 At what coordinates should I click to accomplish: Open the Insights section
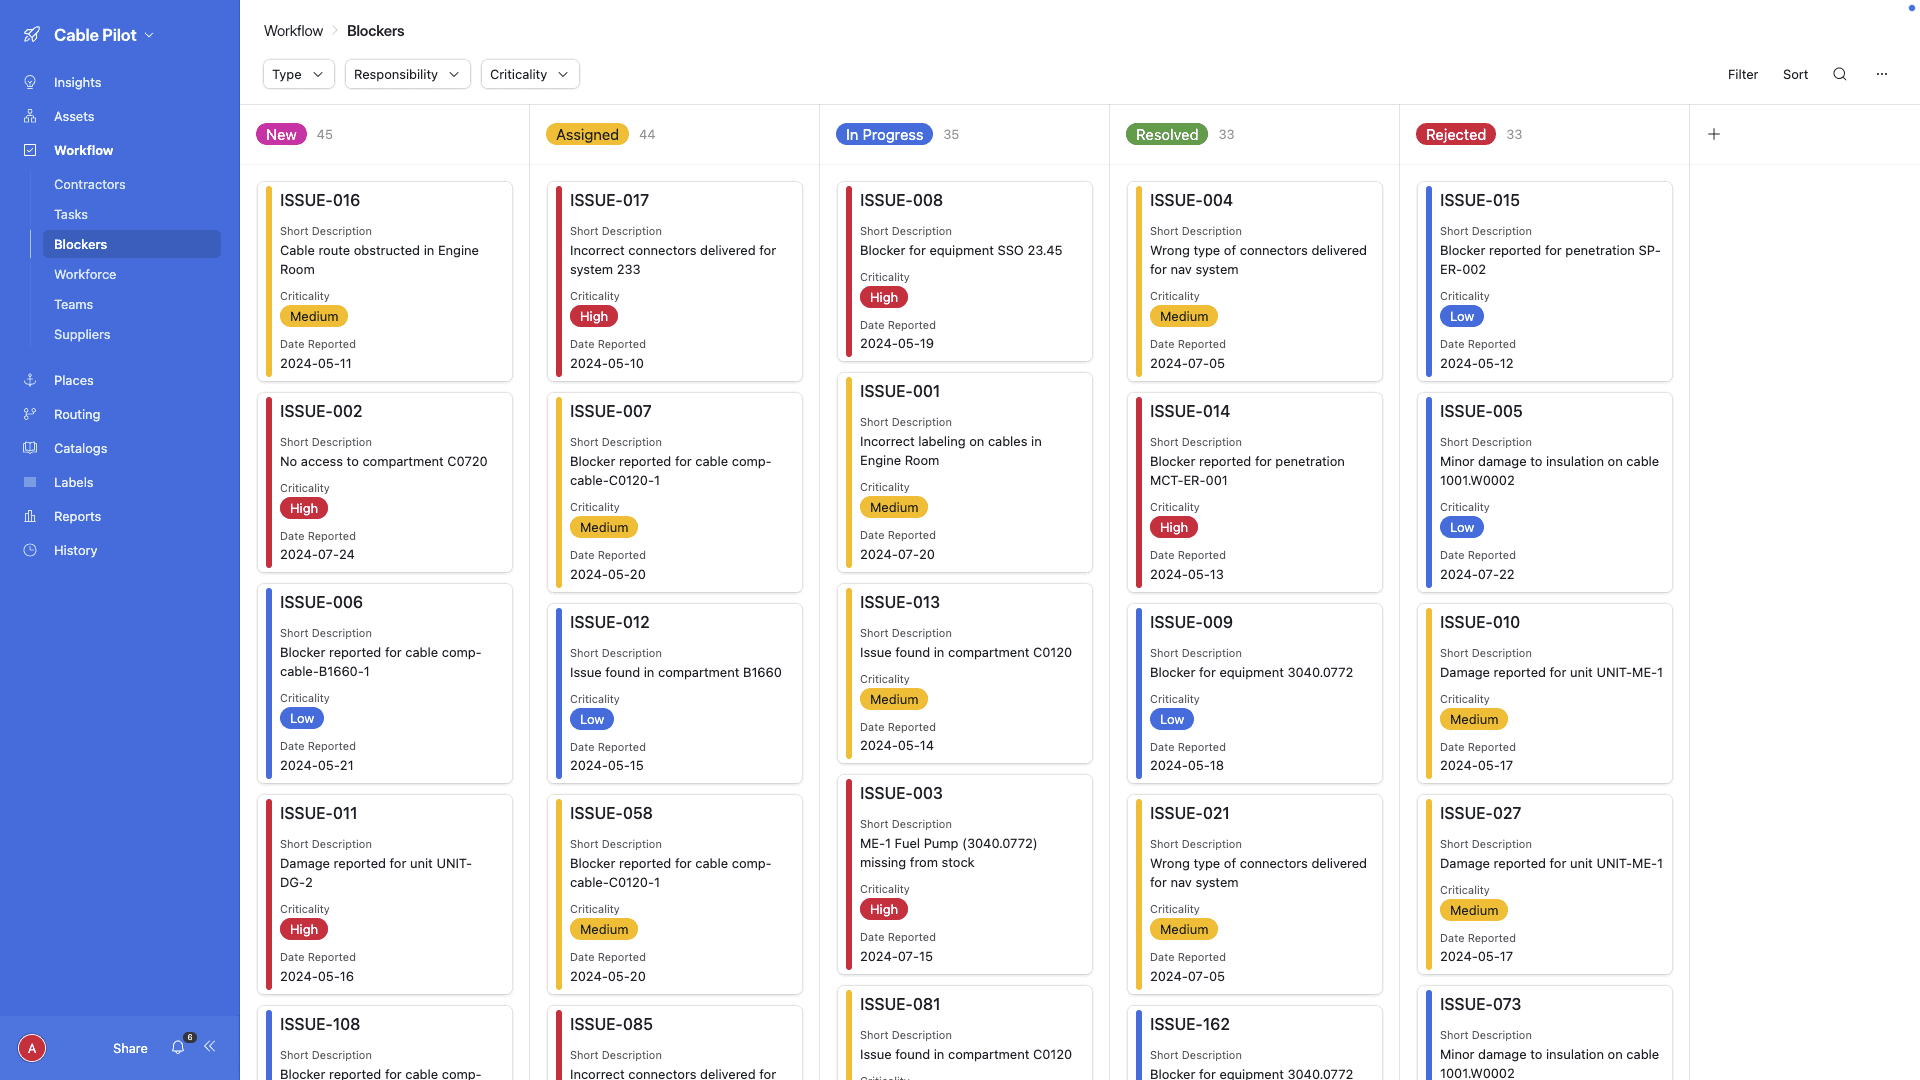[x=76, y=82]
